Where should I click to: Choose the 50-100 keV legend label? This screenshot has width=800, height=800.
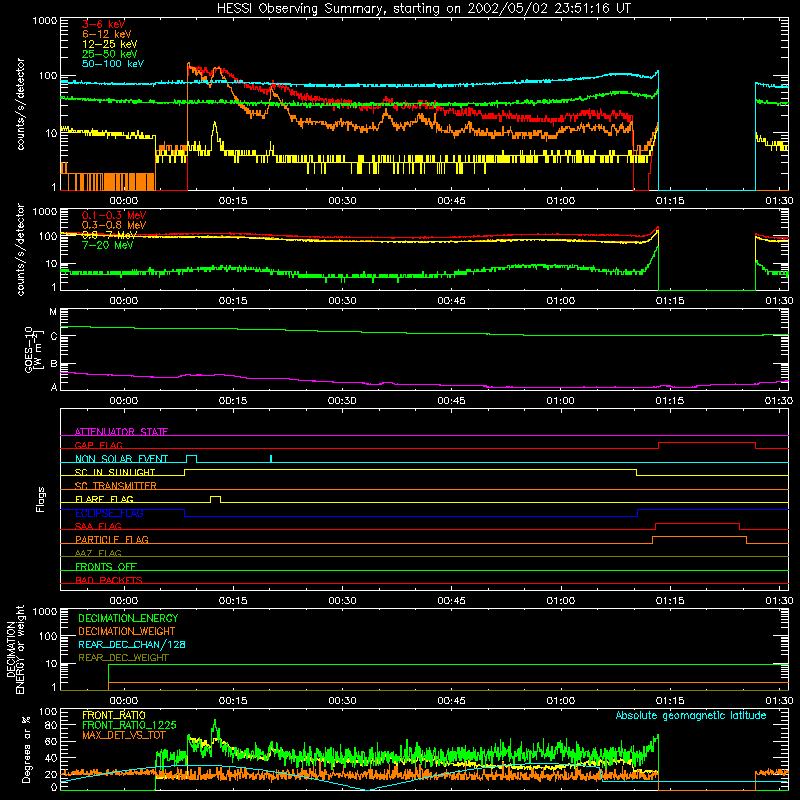click(113, 64)
